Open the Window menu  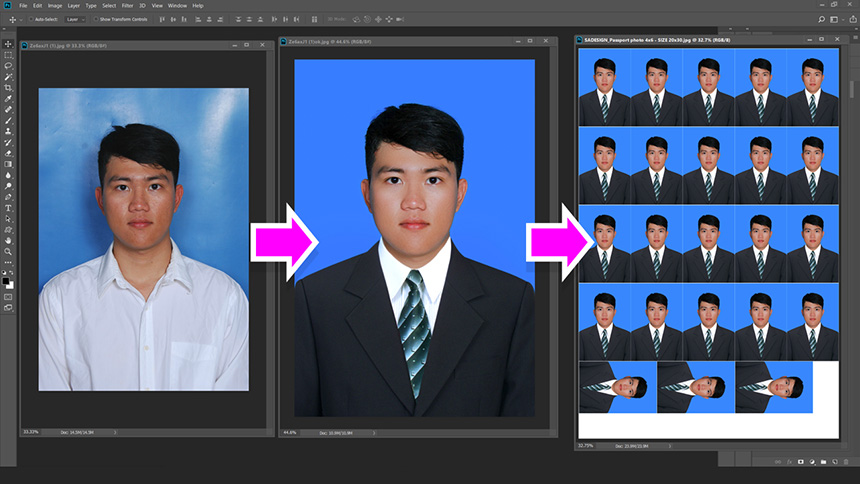tap(177, 6)
